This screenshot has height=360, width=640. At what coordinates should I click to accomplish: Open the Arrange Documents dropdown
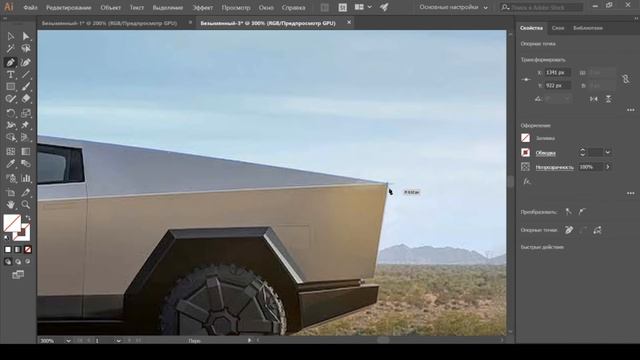pos(363,7)
